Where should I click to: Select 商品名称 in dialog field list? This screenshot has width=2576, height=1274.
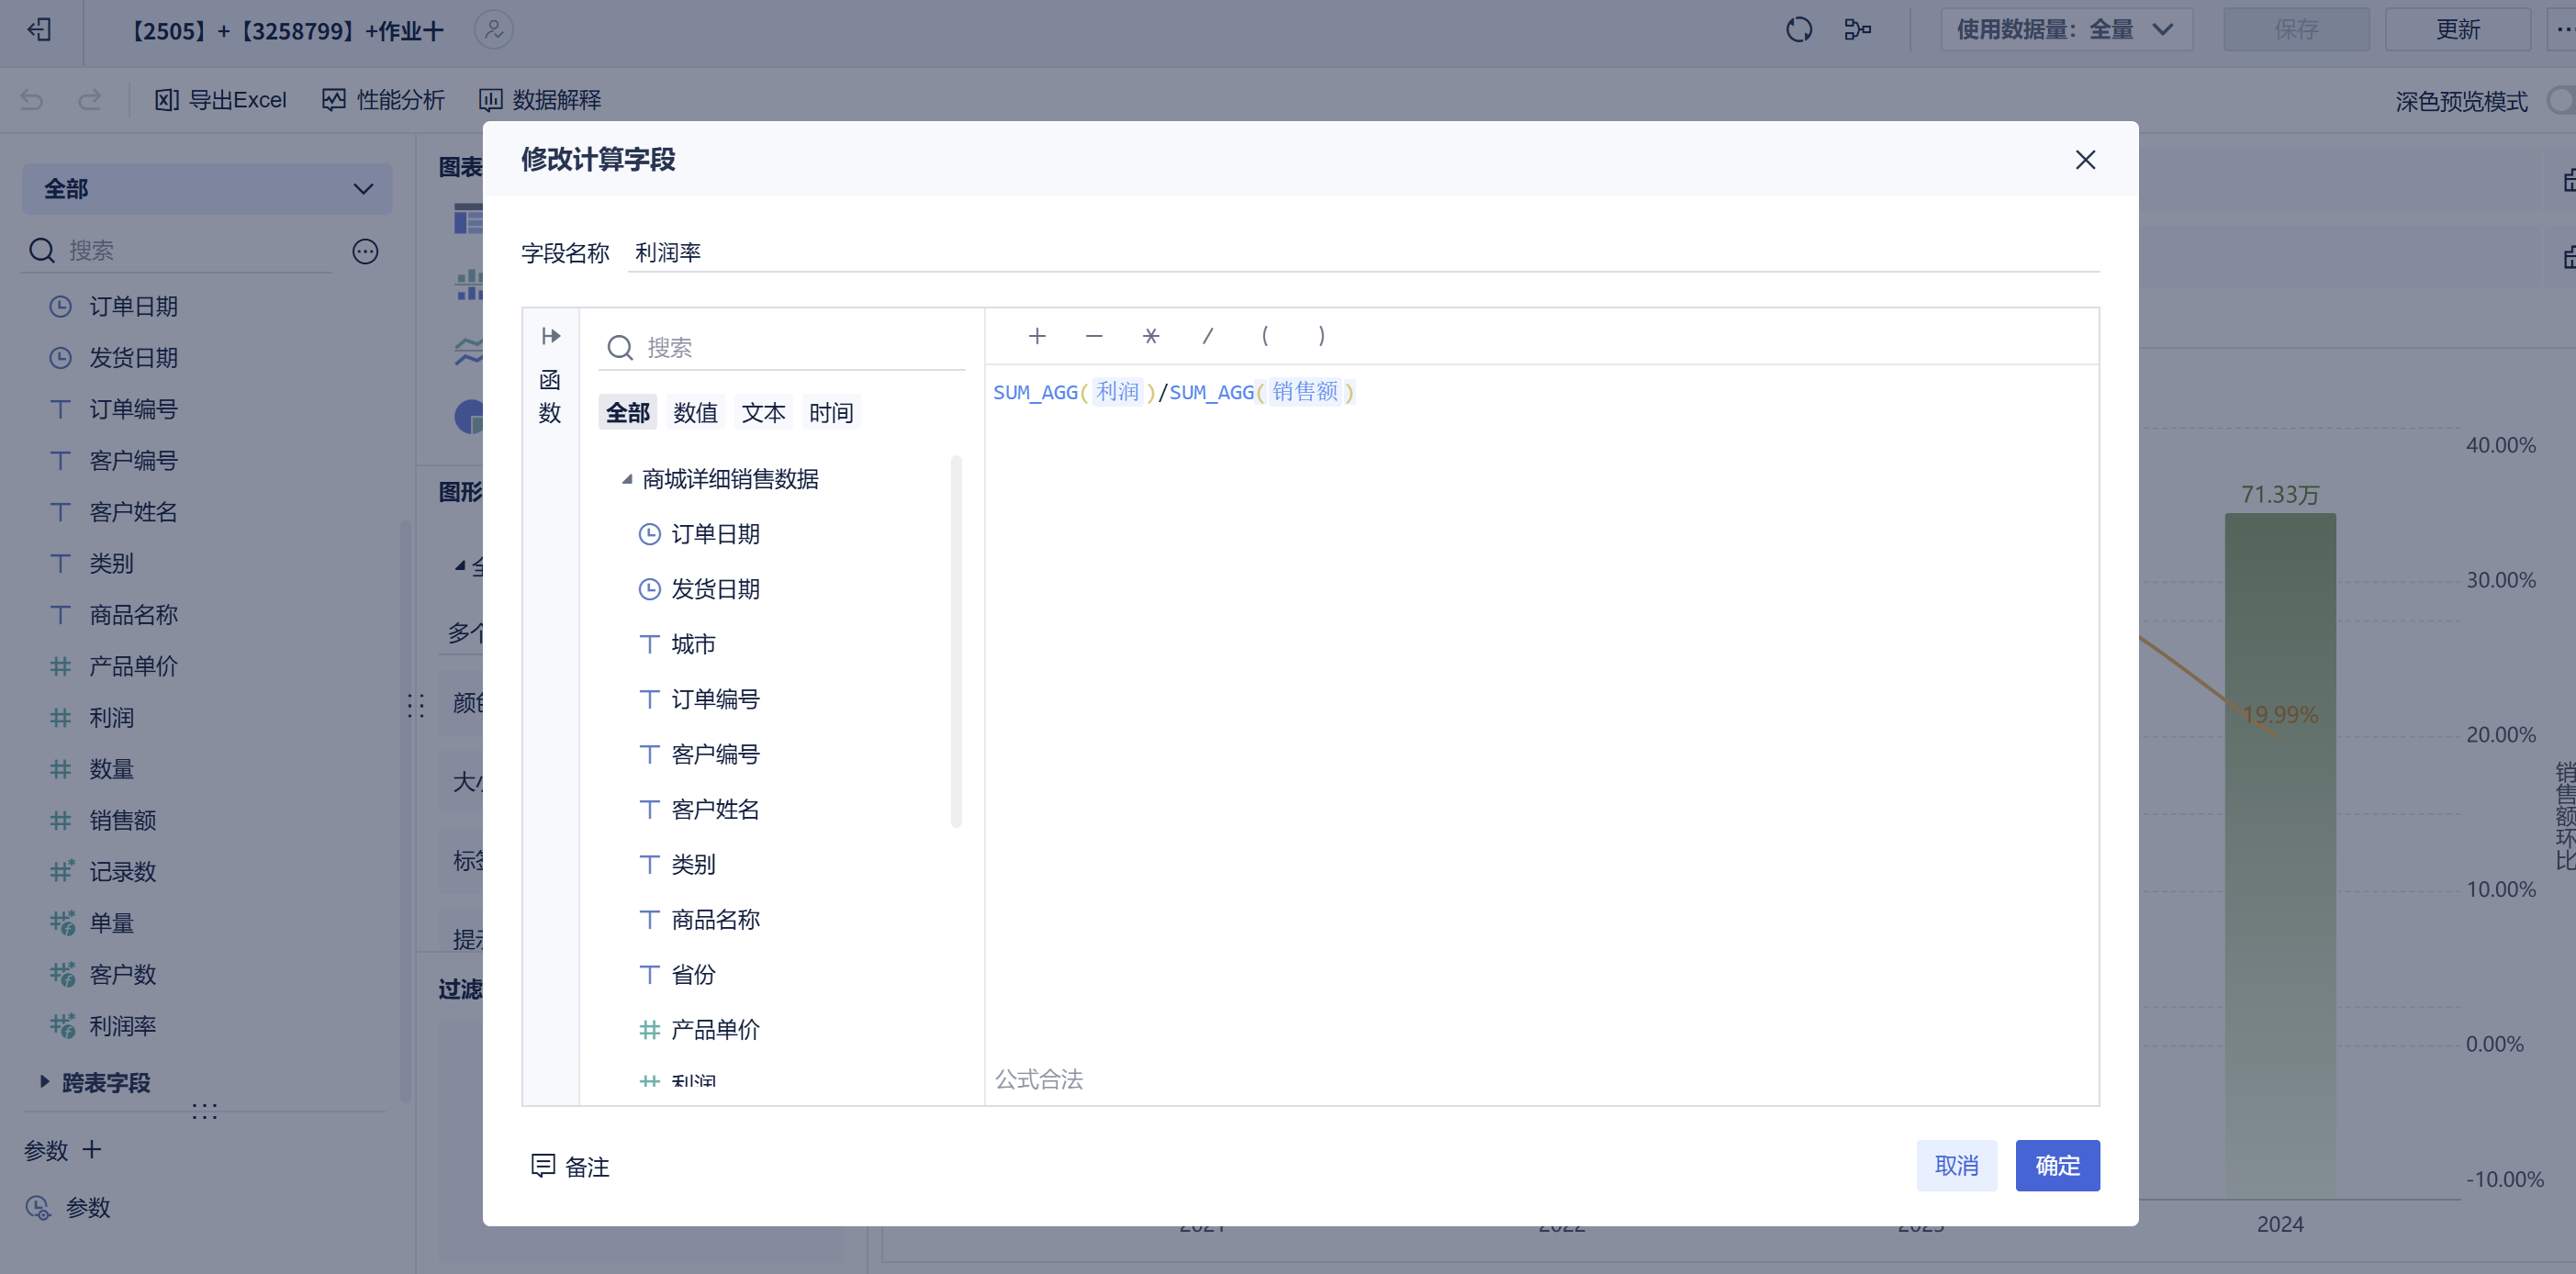[x=714, y=919]
